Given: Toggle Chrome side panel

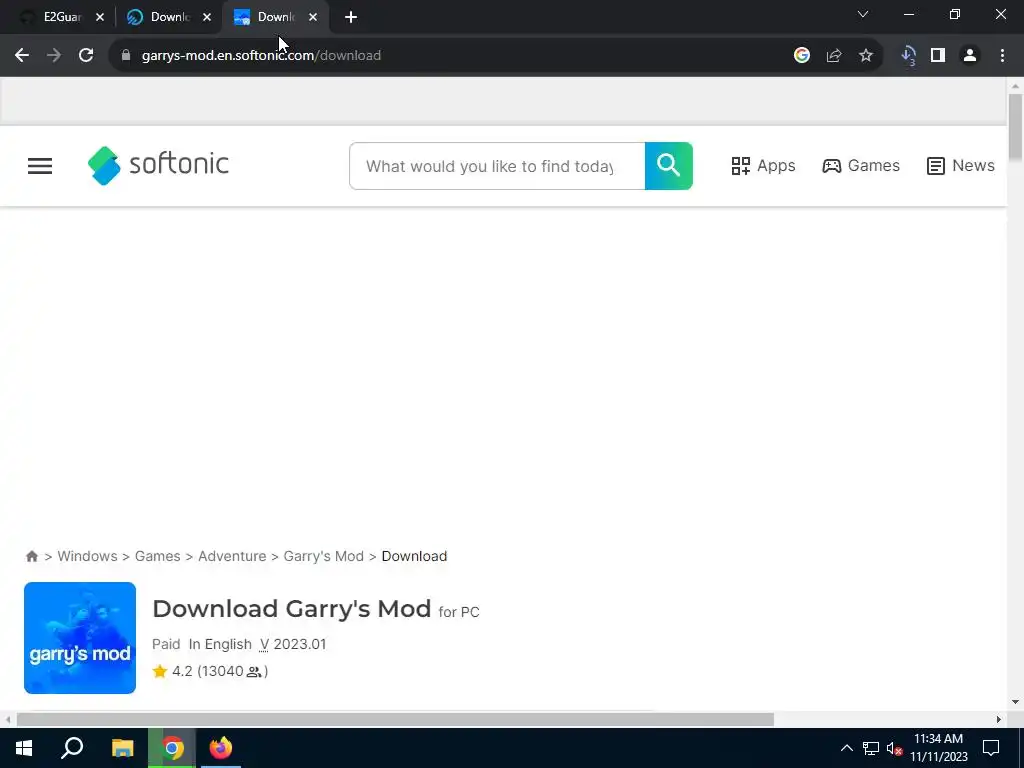Looking at the screenshot, I should point(938,56).
